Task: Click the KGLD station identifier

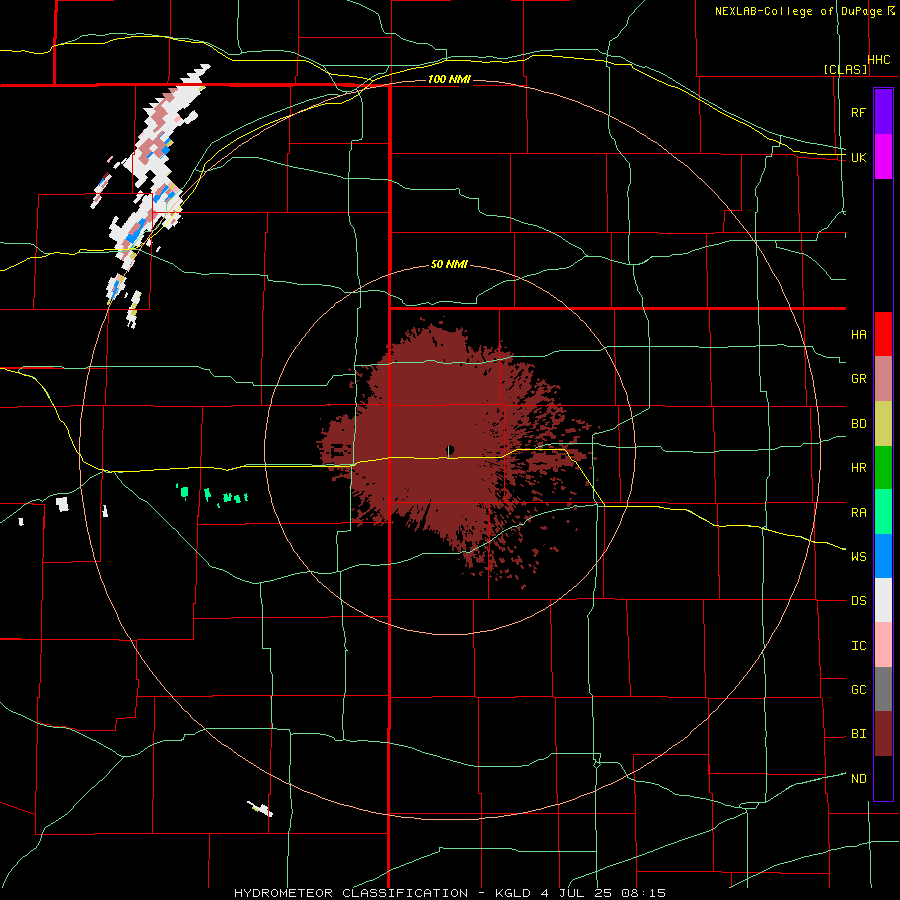Action: [513, 893]
